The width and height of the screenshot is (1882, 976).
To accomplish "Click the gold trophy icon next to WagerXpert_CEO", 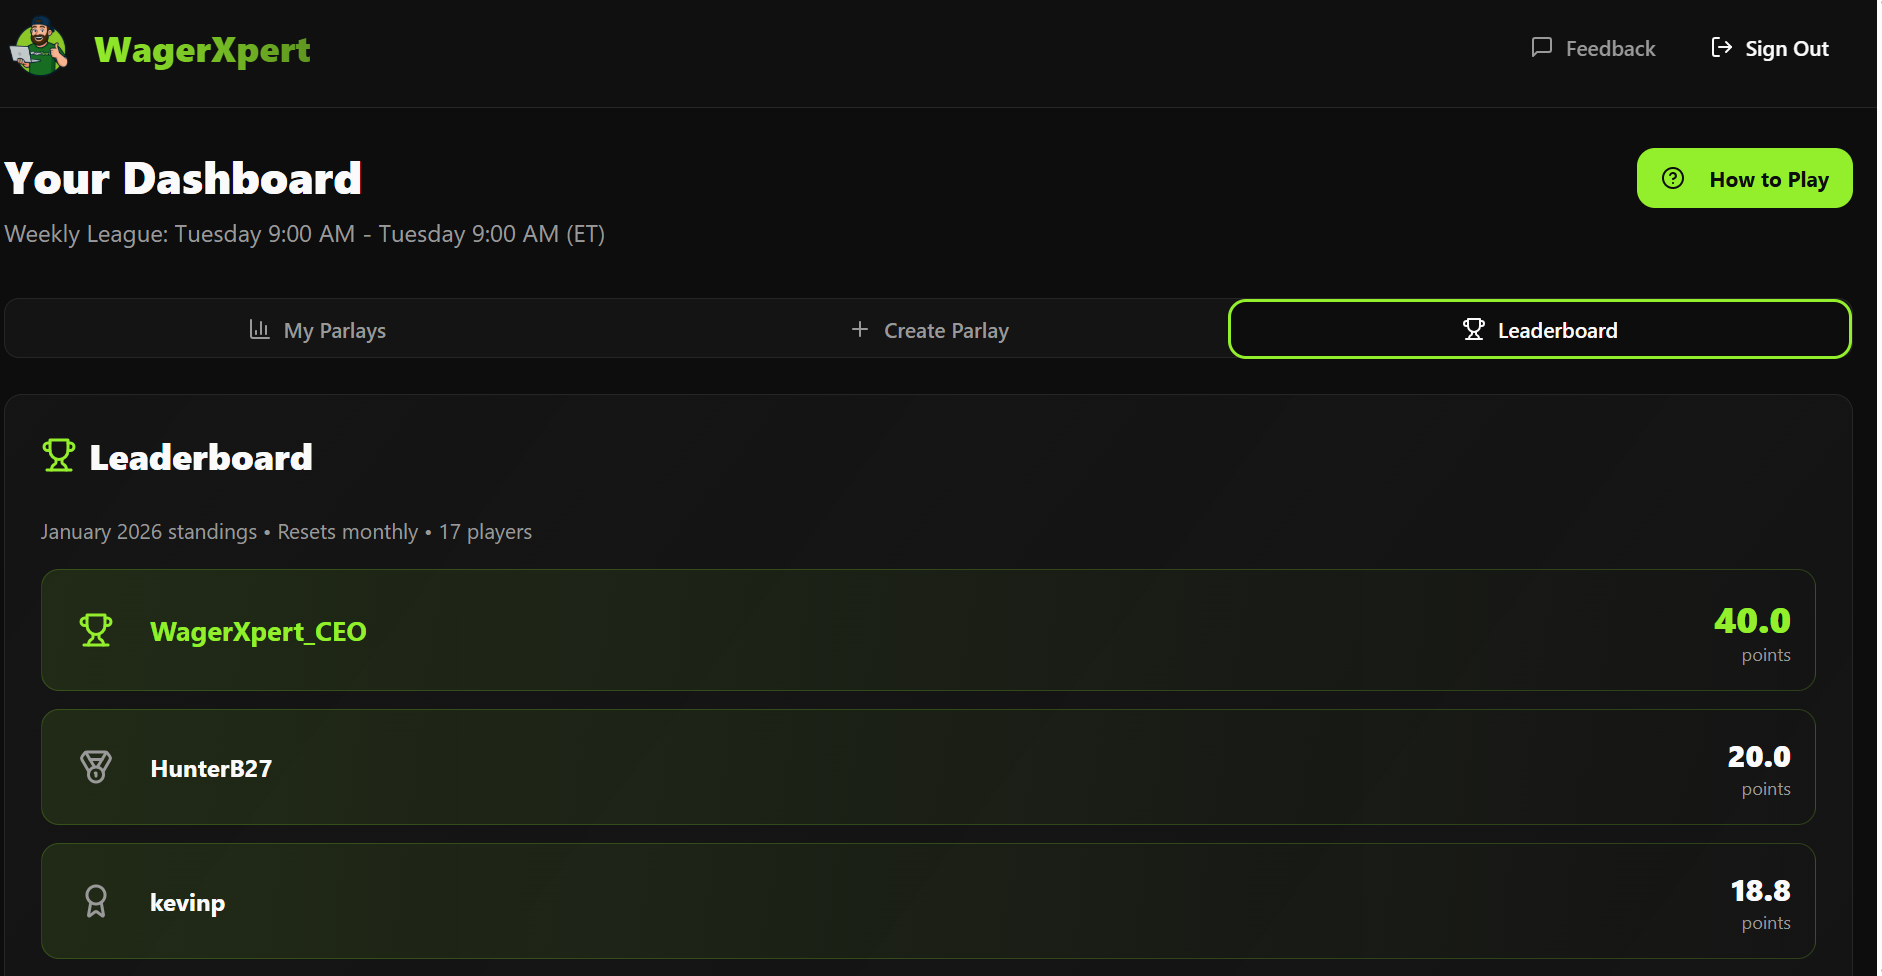I will 96,630.
